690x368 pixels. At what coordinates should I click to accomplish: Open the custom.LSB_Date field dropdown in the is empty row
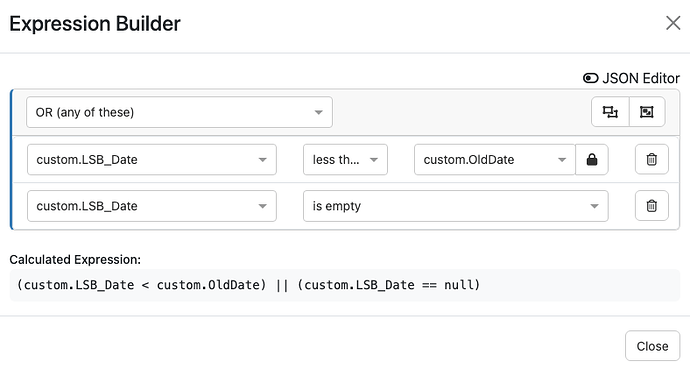coord(152,206)
